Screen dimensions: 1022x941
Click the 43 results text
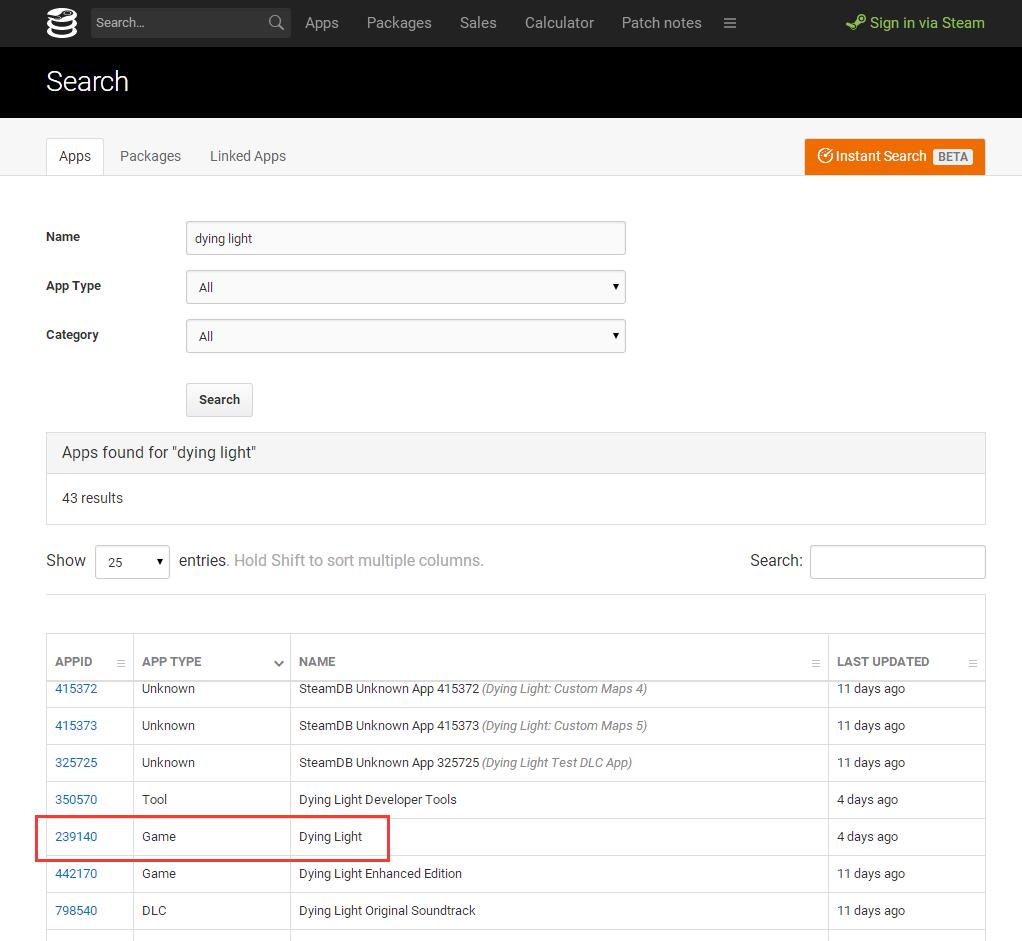pyautogui.click(x=93, y=499)
